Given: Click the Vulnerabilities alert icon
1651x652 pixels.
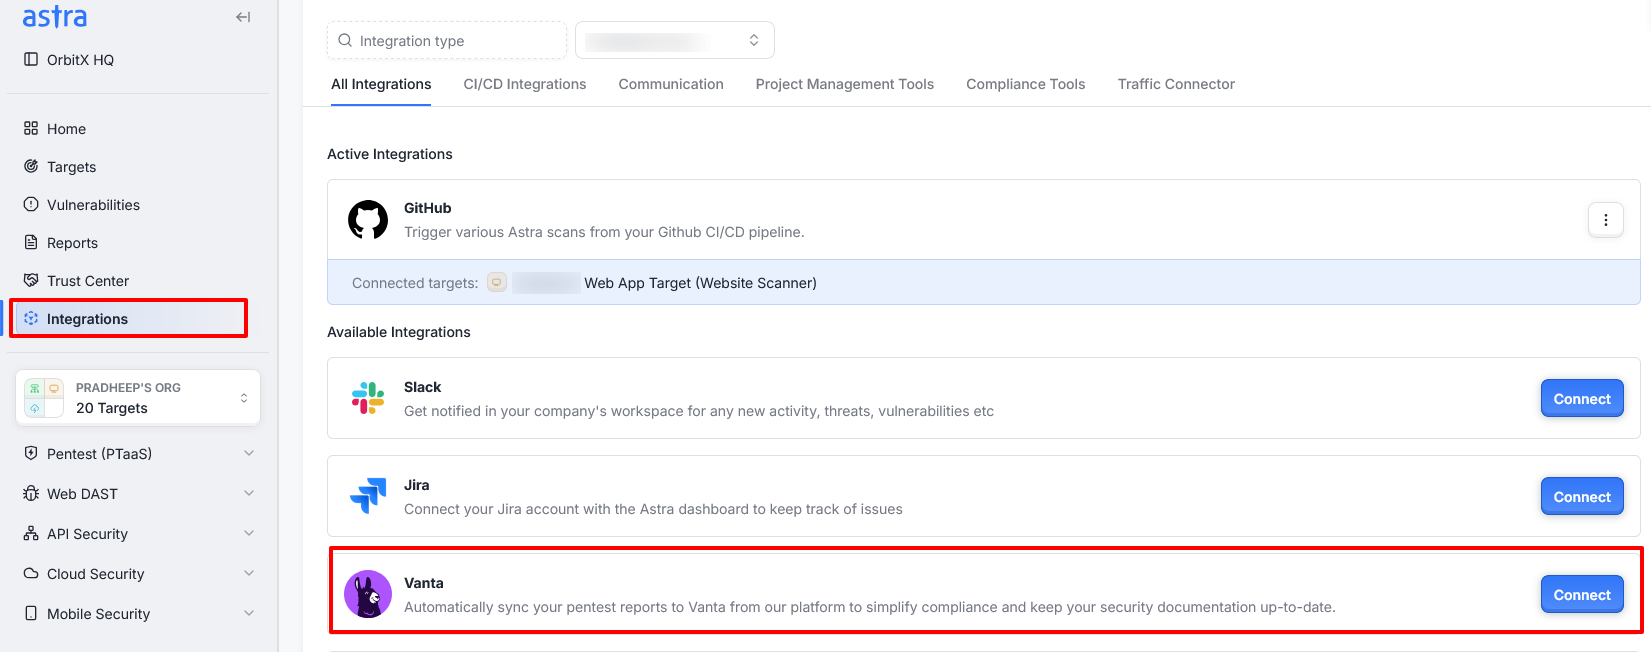Looking at the screenshot, I should (x=31, y=204).
